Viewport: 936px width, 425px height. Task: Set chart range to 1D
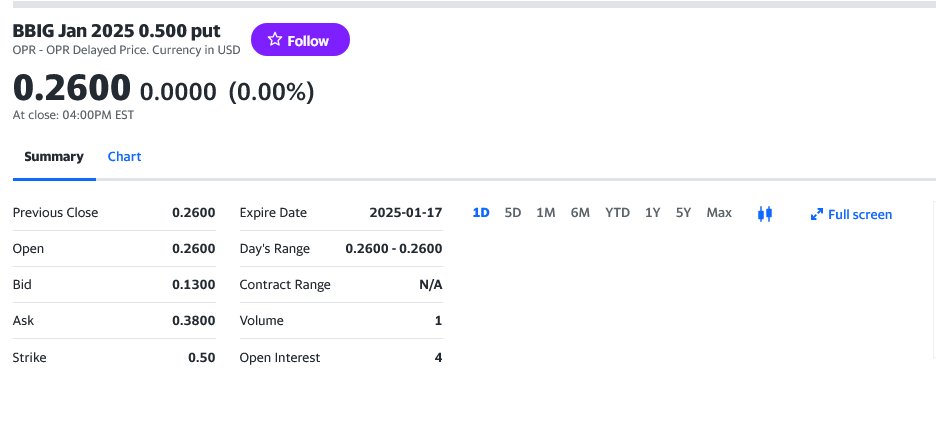tap(480, 213)
